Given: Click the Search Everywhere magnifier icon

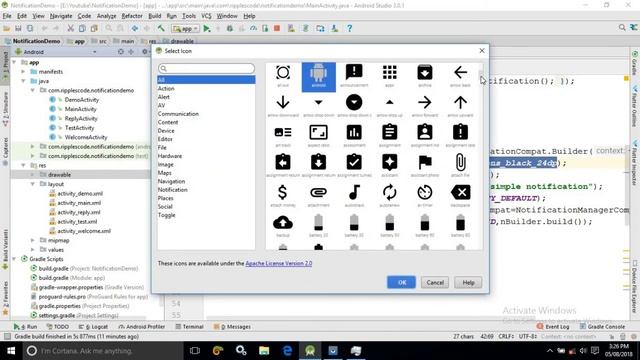Looking at the screenshot, I should pyautogui.click(x=622, y=27).
